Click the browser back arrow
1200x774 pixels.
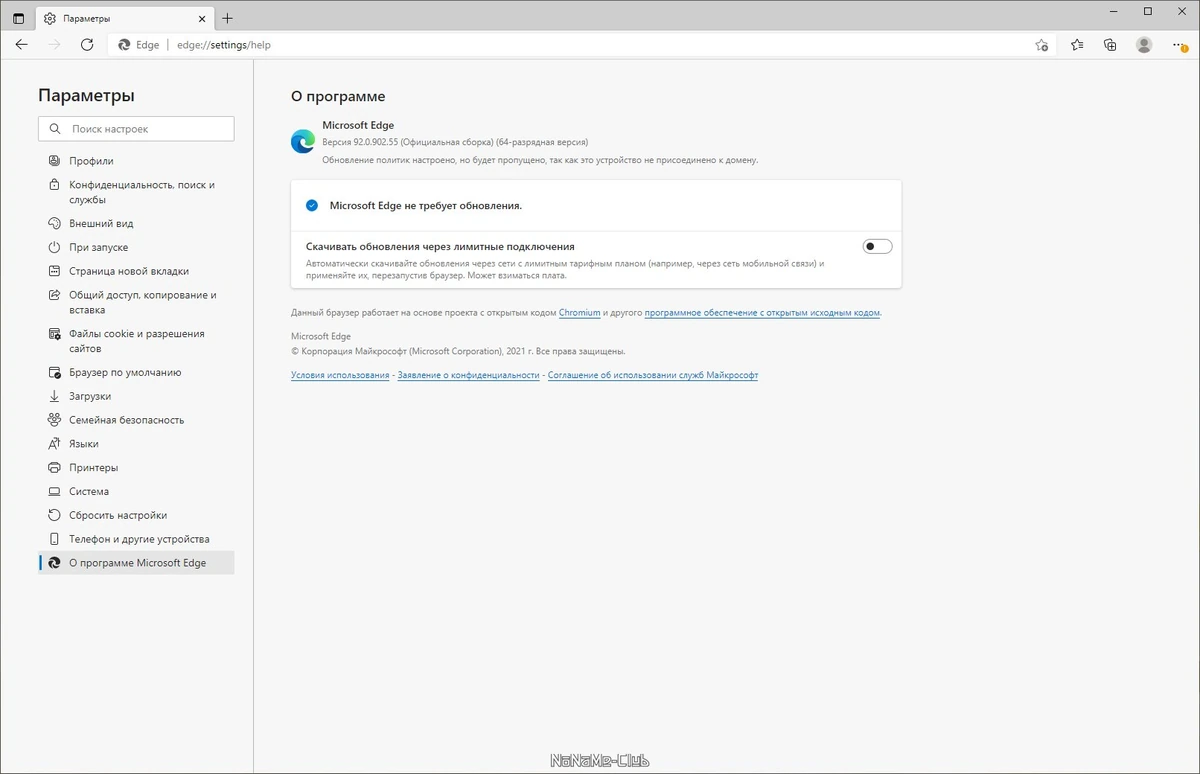22,45
